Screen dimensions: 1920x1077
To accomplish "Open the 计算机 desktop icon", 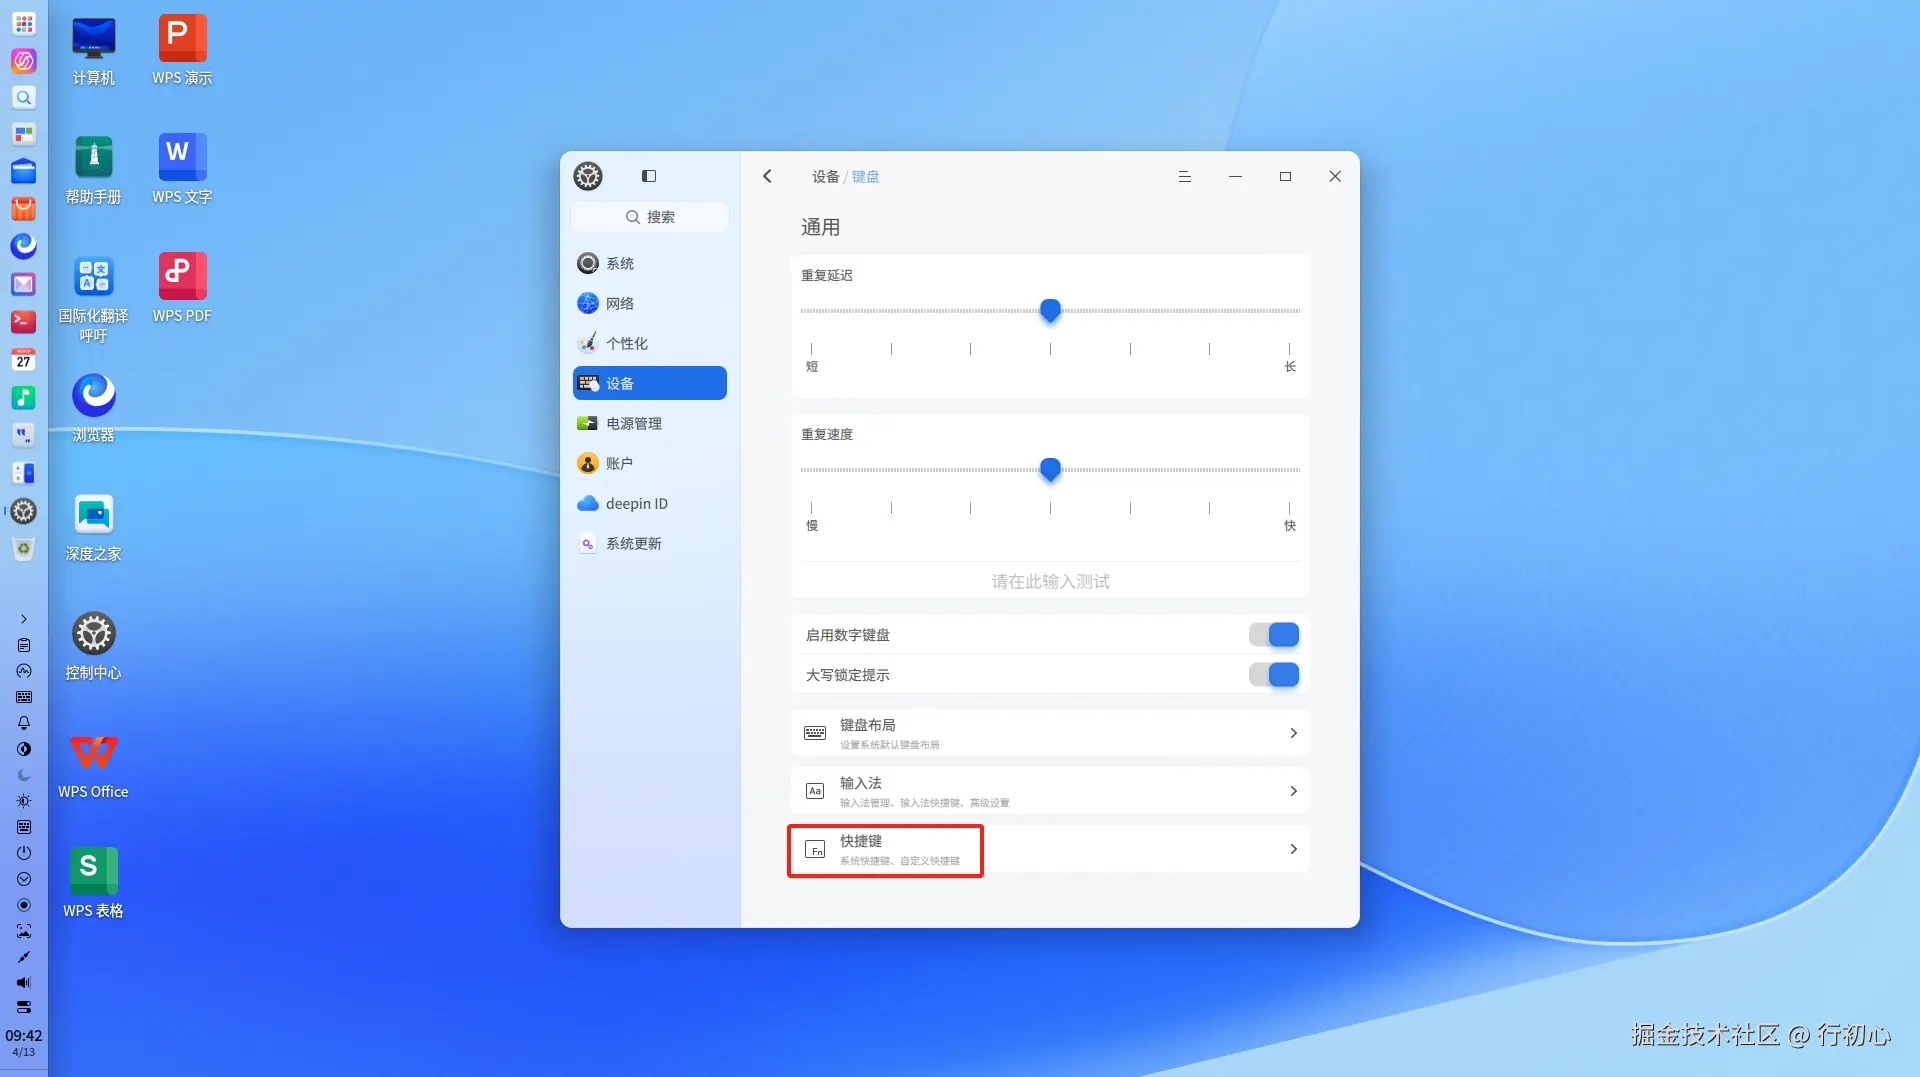I will point(94,51).
